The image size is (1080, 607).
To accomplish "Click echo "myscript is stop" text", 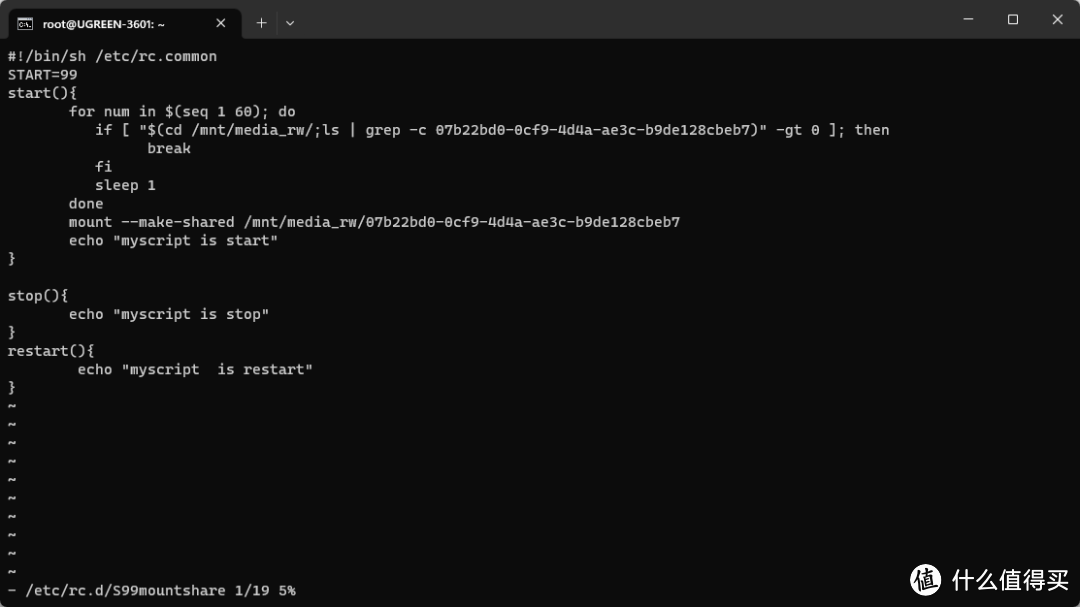I will (x=169, y=314).
